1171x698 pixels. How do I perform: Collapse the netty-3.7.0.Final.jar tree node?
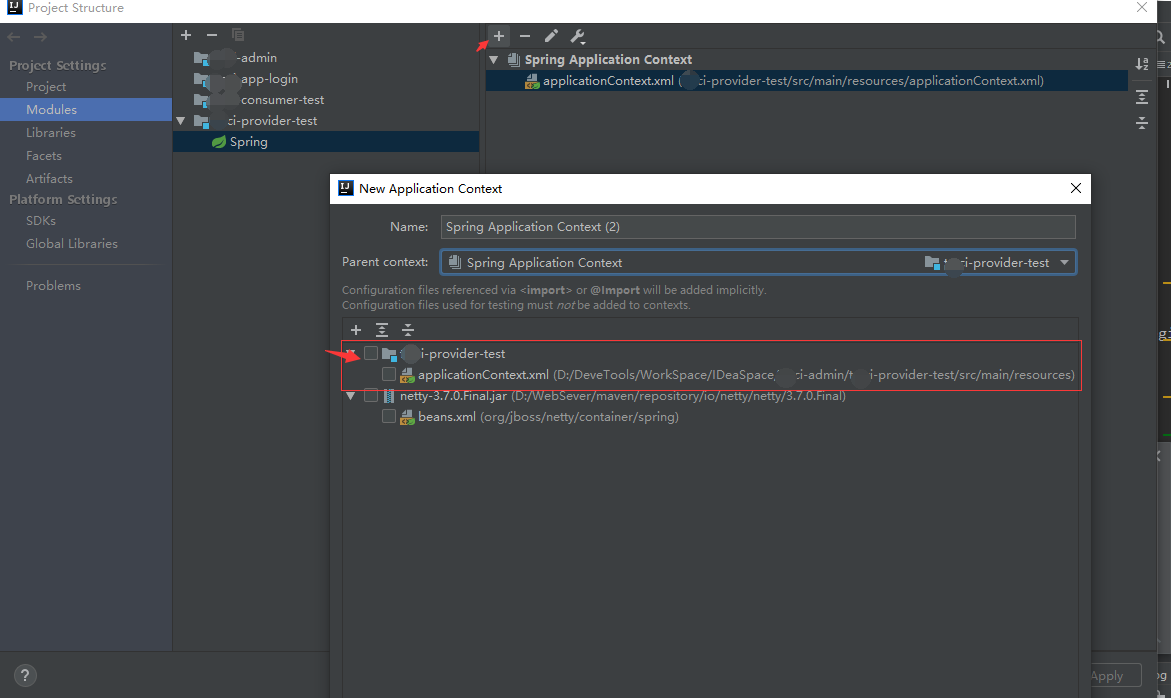[351, 395]
